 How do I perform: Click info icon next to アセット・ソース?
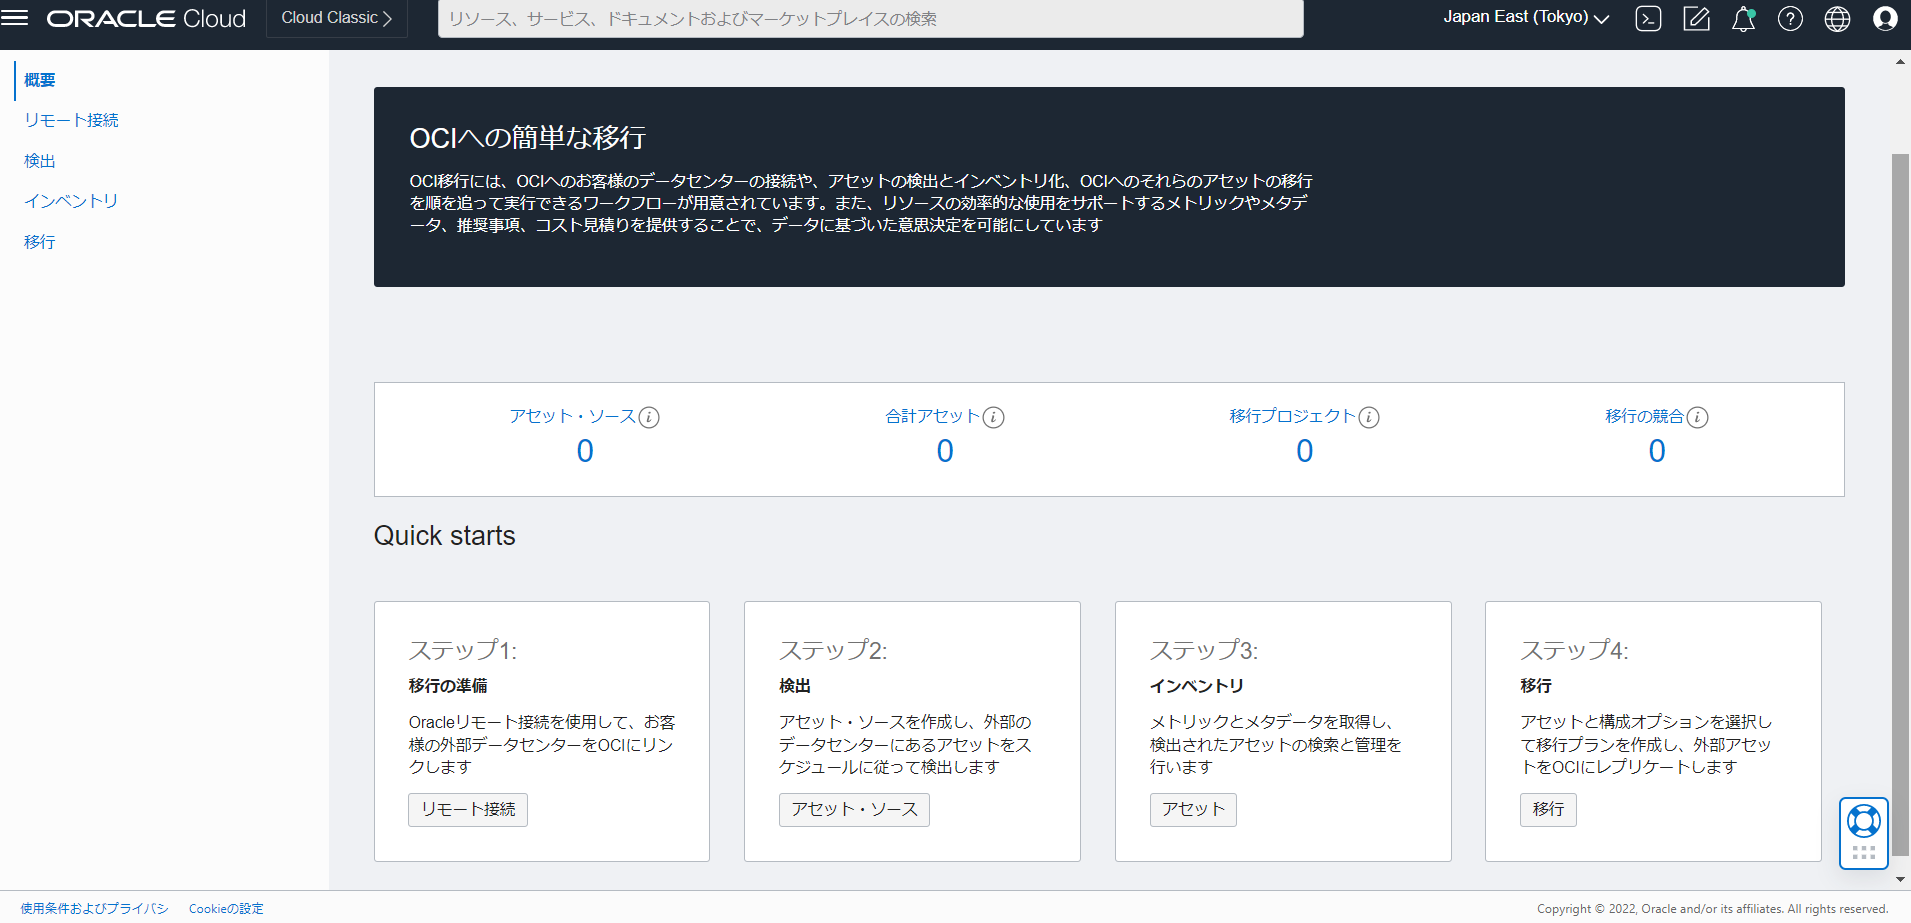pyautogui.click(x=649, y=417)
